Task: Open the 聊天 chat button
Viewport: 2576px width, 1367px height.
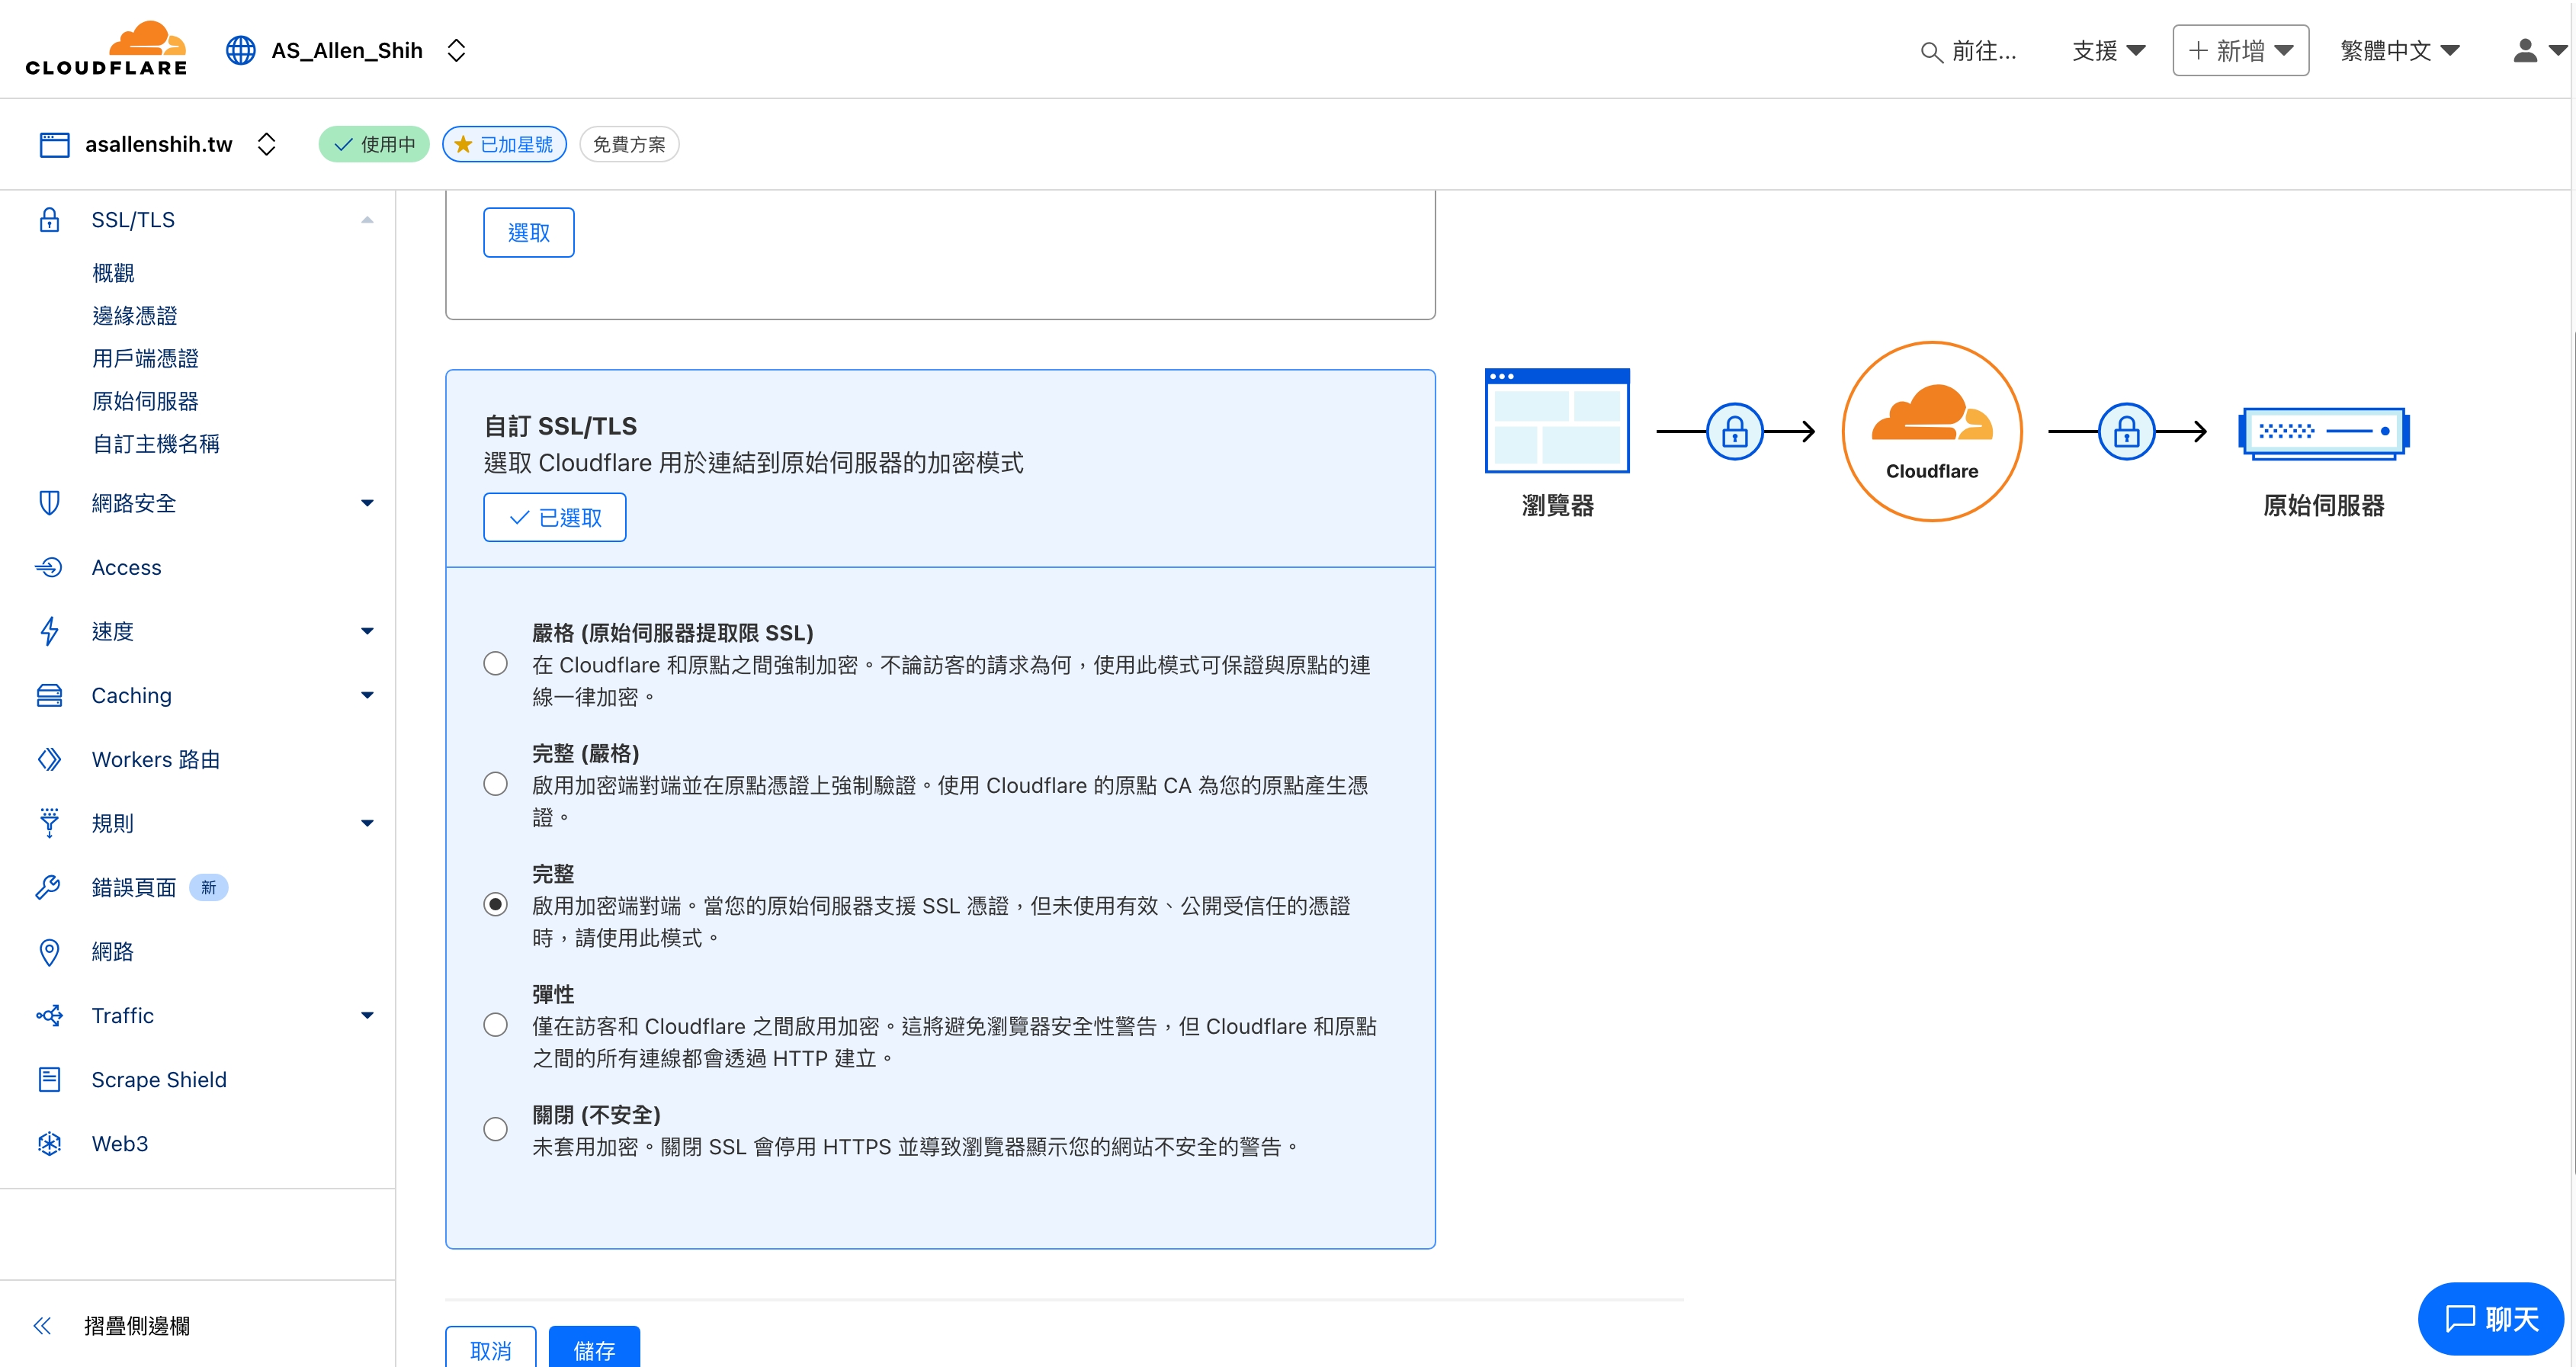Action: tap(2491, 1319)
